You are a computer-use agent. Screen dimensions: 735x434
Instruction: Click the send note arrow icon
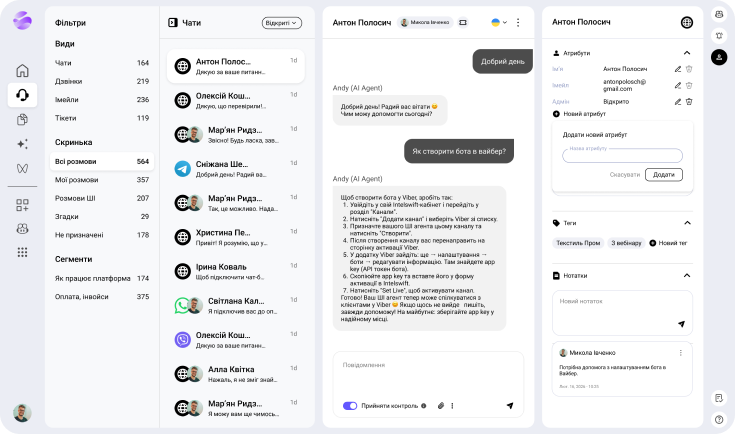[x=681, y=324]
